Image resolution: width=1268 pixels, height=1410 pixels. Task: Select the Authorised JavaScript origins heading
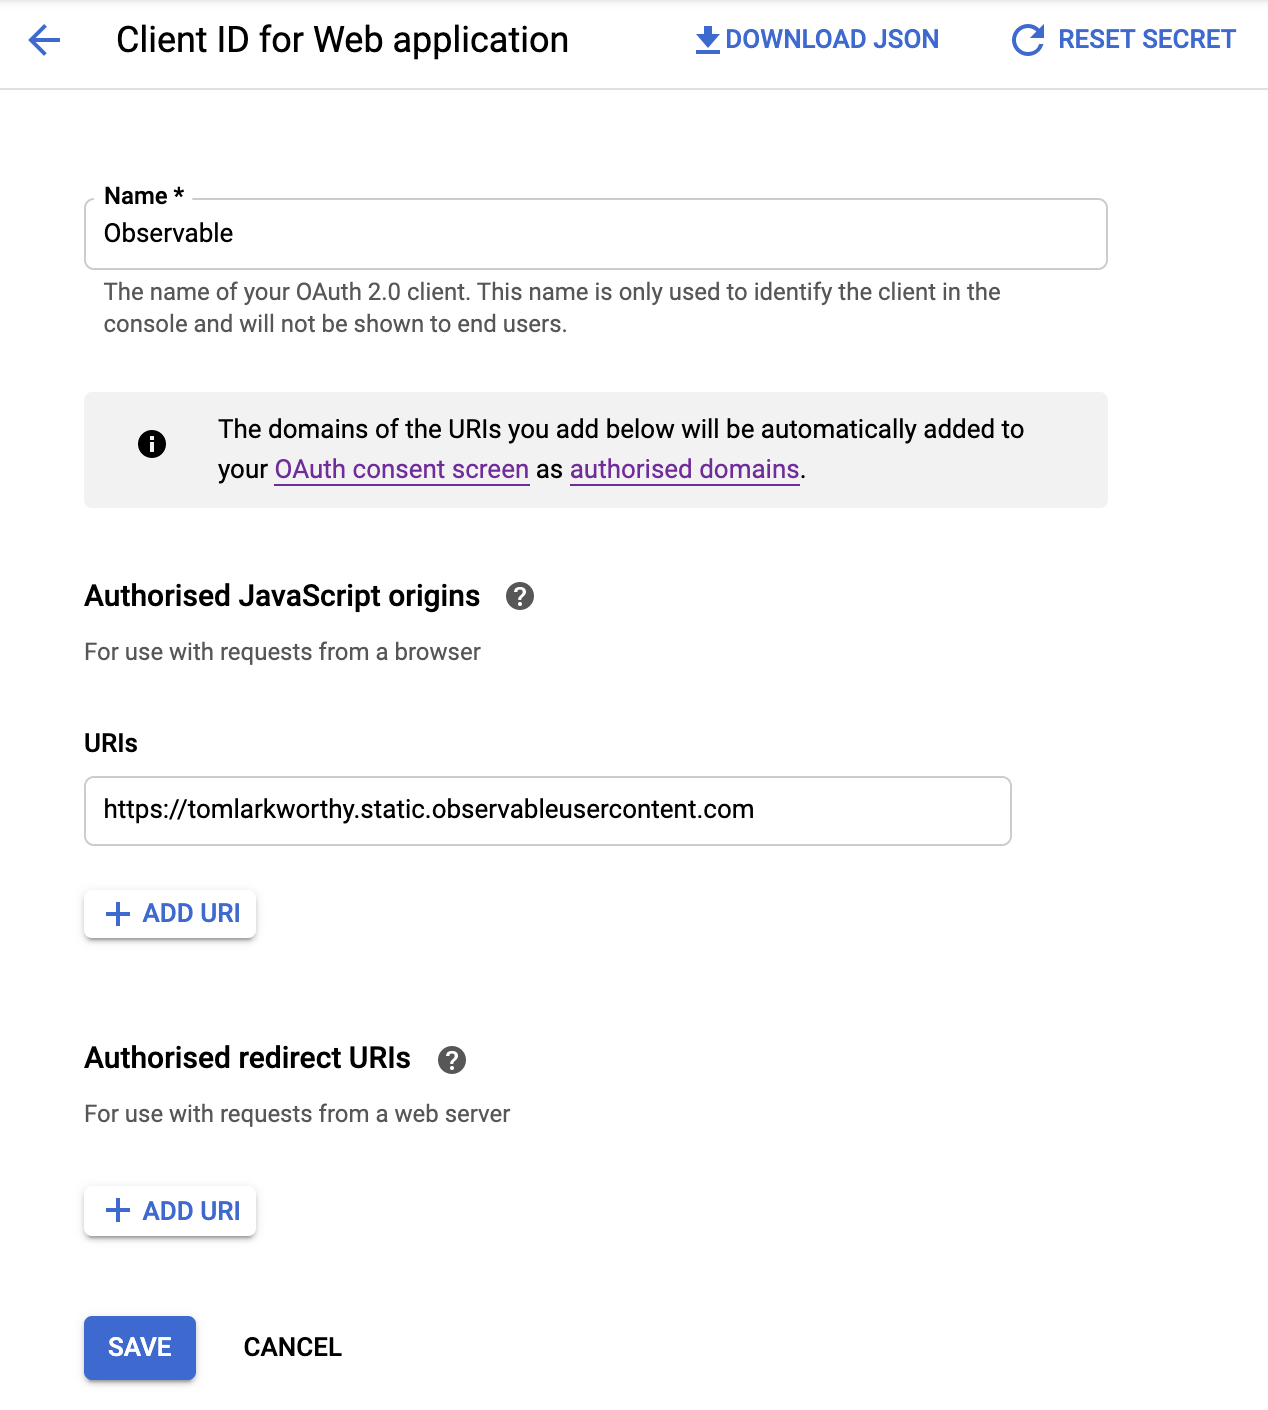click(x=282, y=596)
